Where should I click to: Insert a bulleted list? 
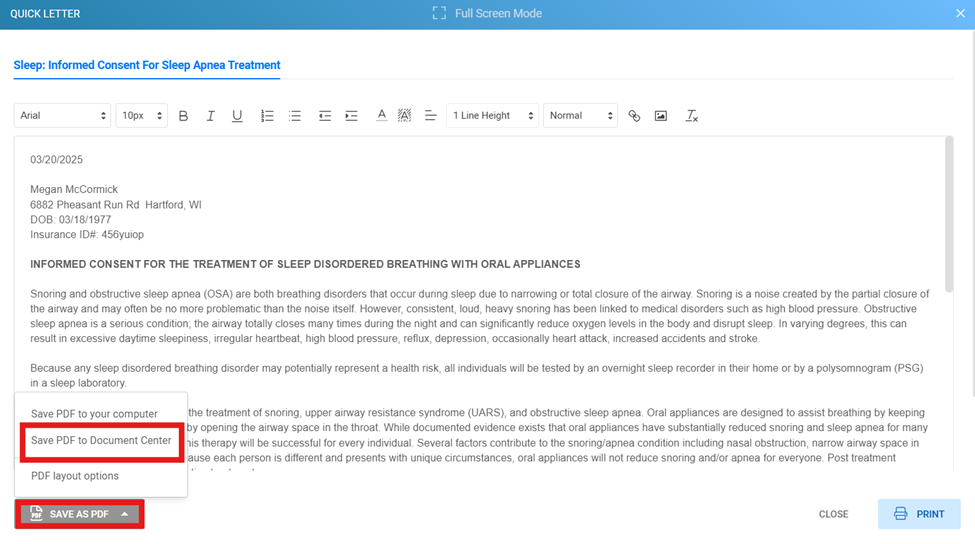click(x=295, y=116)
